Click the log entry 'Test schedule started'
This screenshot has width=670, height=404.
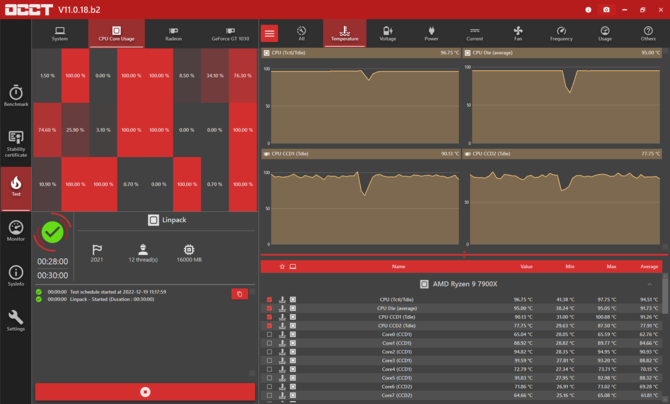[118, 292]
